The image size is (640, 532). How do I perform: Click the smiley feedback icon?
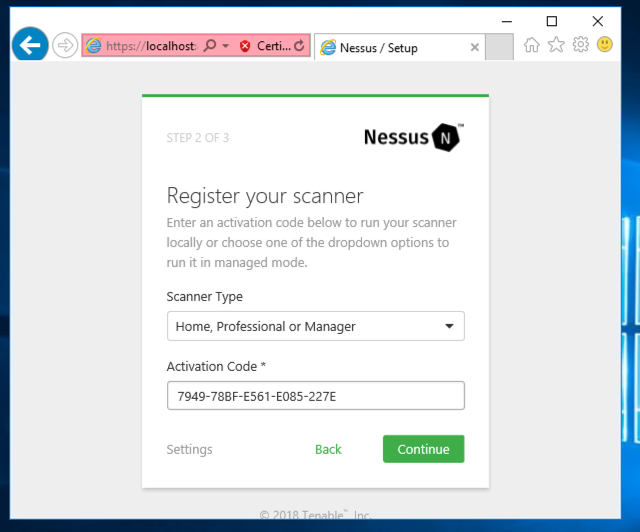tap(604, 44)
